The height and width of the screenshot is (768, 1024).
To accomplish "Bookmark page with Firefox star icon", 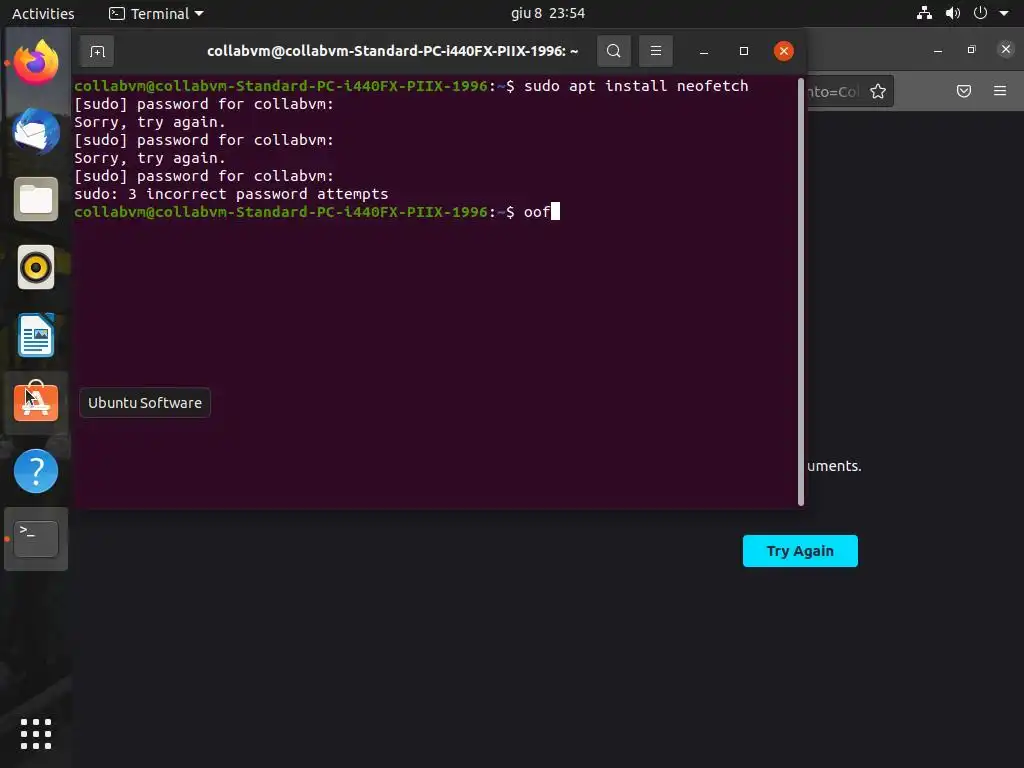I will pyautogui.click(x=878, y=91).
